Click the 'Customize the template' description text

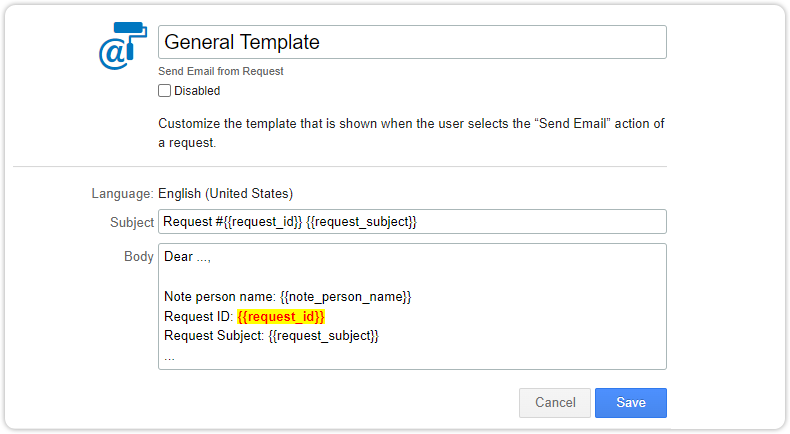coord(411,133)
